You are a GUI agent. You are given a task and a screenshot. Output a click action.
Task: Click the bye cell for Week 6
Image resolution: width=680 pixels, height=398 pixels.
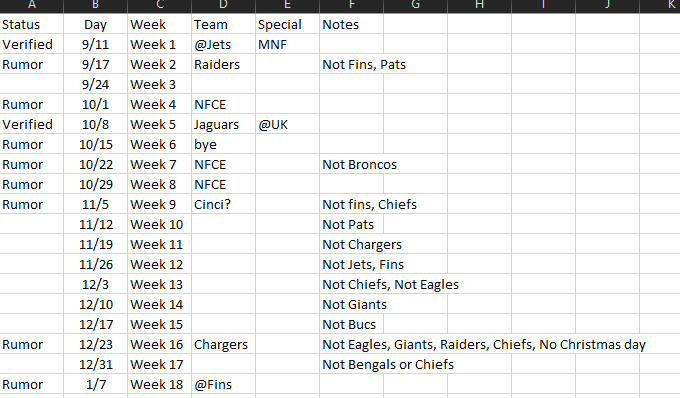(223, 144)
